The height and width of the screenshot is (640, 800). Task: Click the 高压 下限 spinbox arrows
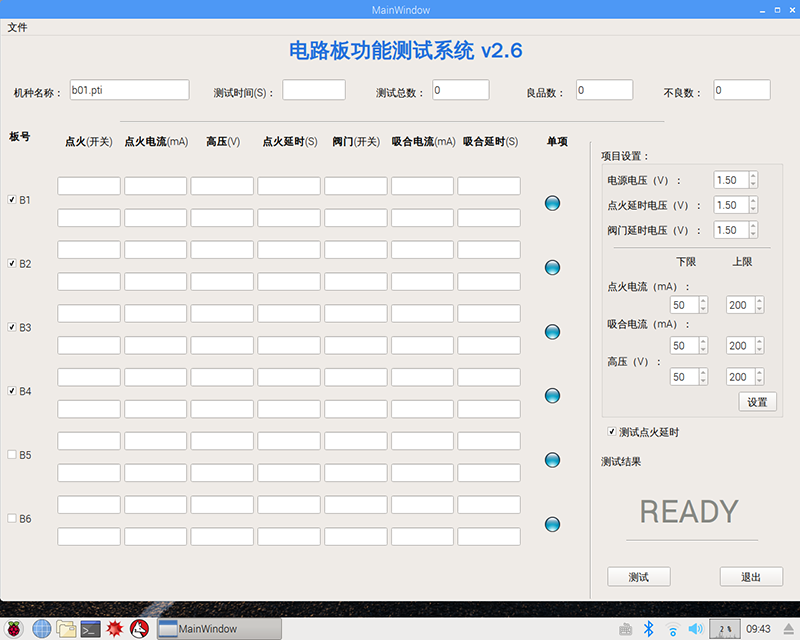pos(703,377)
